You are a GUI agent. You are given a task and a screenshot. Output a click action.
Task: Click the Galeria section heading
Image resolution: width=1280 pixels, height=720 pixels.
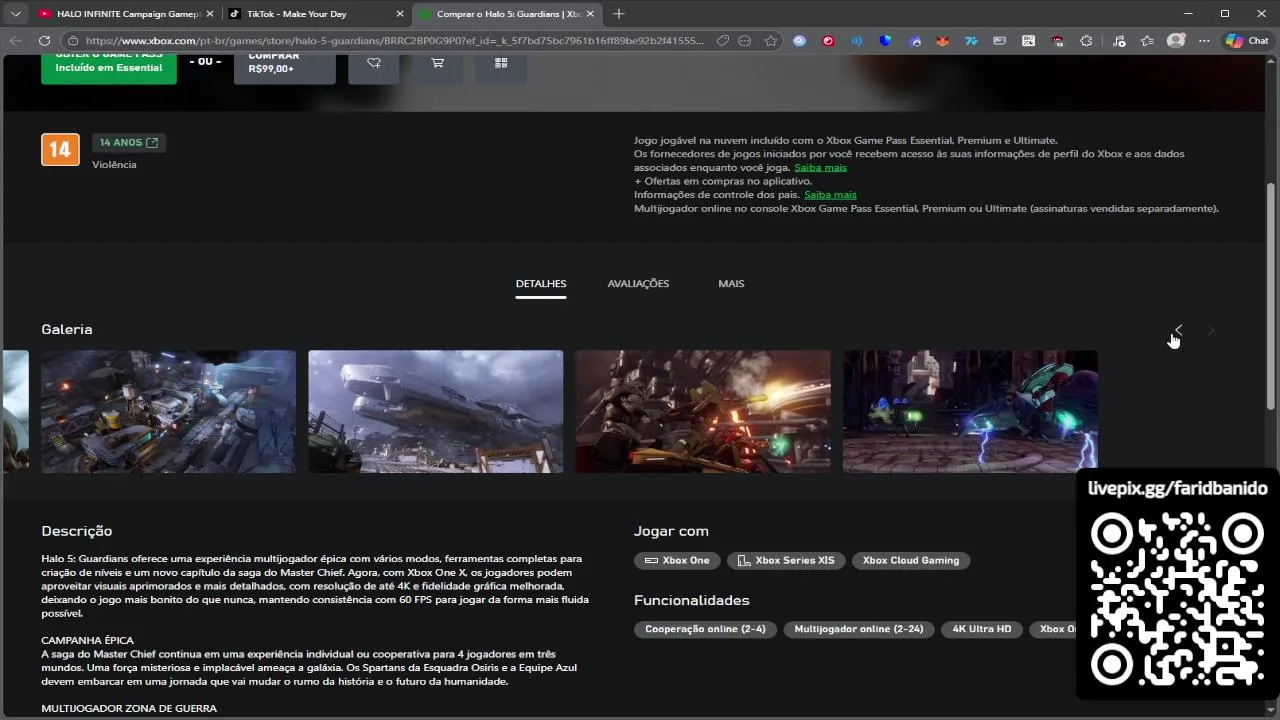67,330
